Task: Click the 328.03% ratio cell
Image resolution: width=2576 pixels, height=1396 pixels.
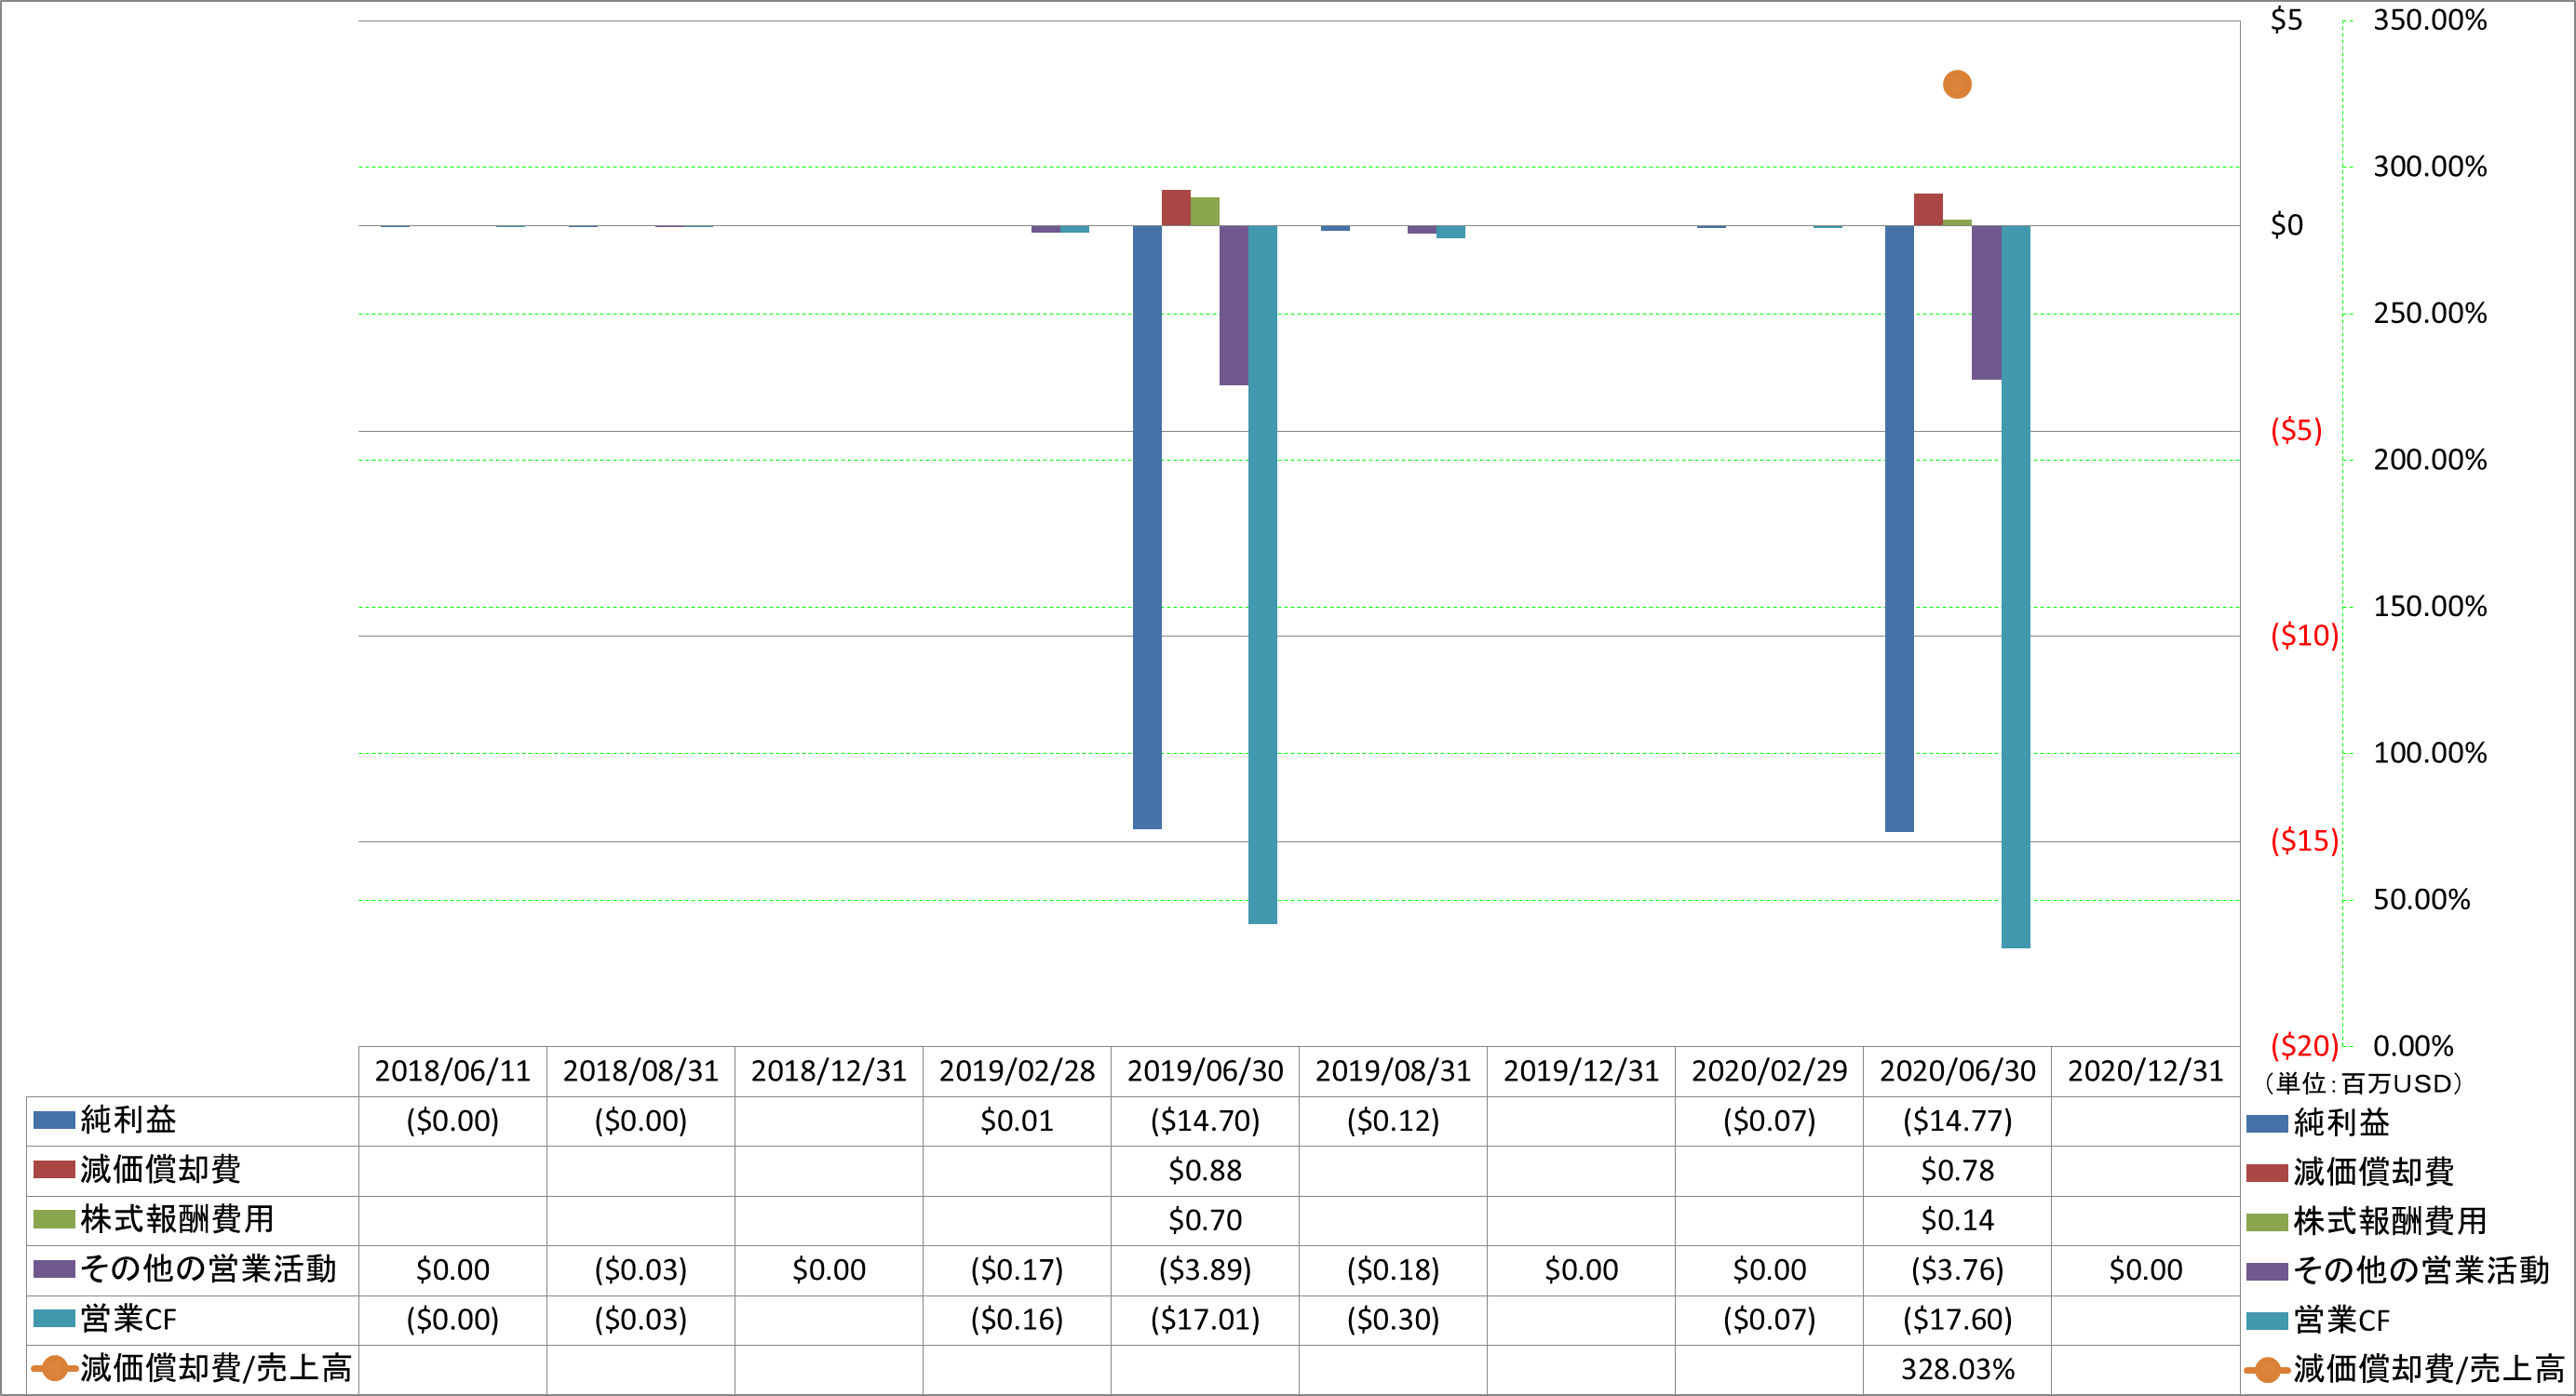Action: click(x=1957, y=1369)
